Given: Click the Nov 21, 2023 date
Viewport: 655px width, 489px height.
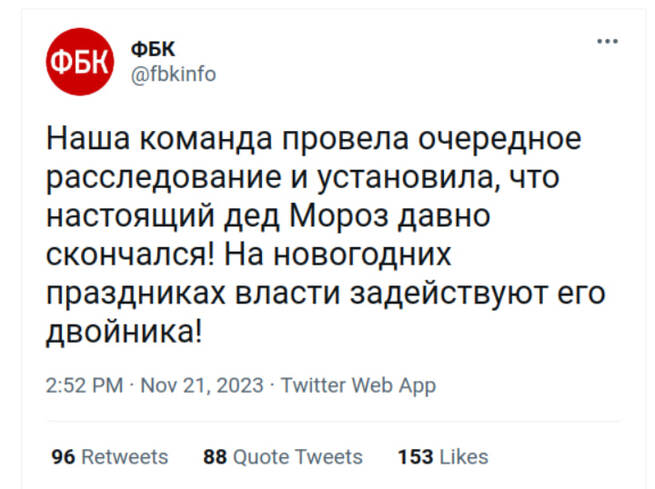Looking at the screenshot, I should pos(202,385).
